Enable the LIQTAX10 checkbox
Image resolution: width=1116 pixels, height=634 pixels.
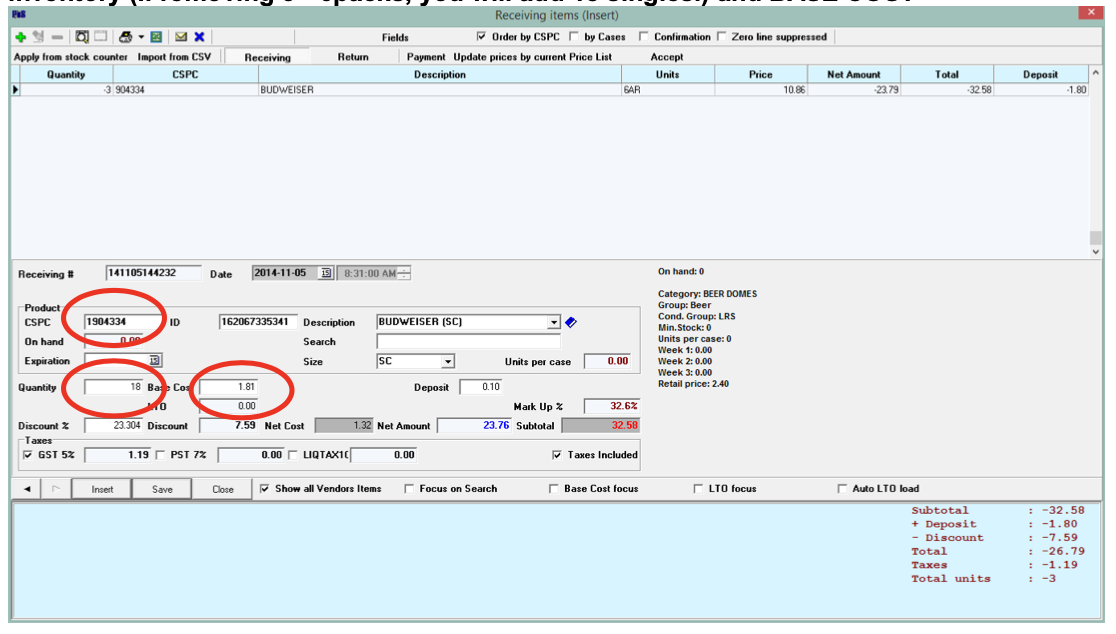[x=293, y=455]
